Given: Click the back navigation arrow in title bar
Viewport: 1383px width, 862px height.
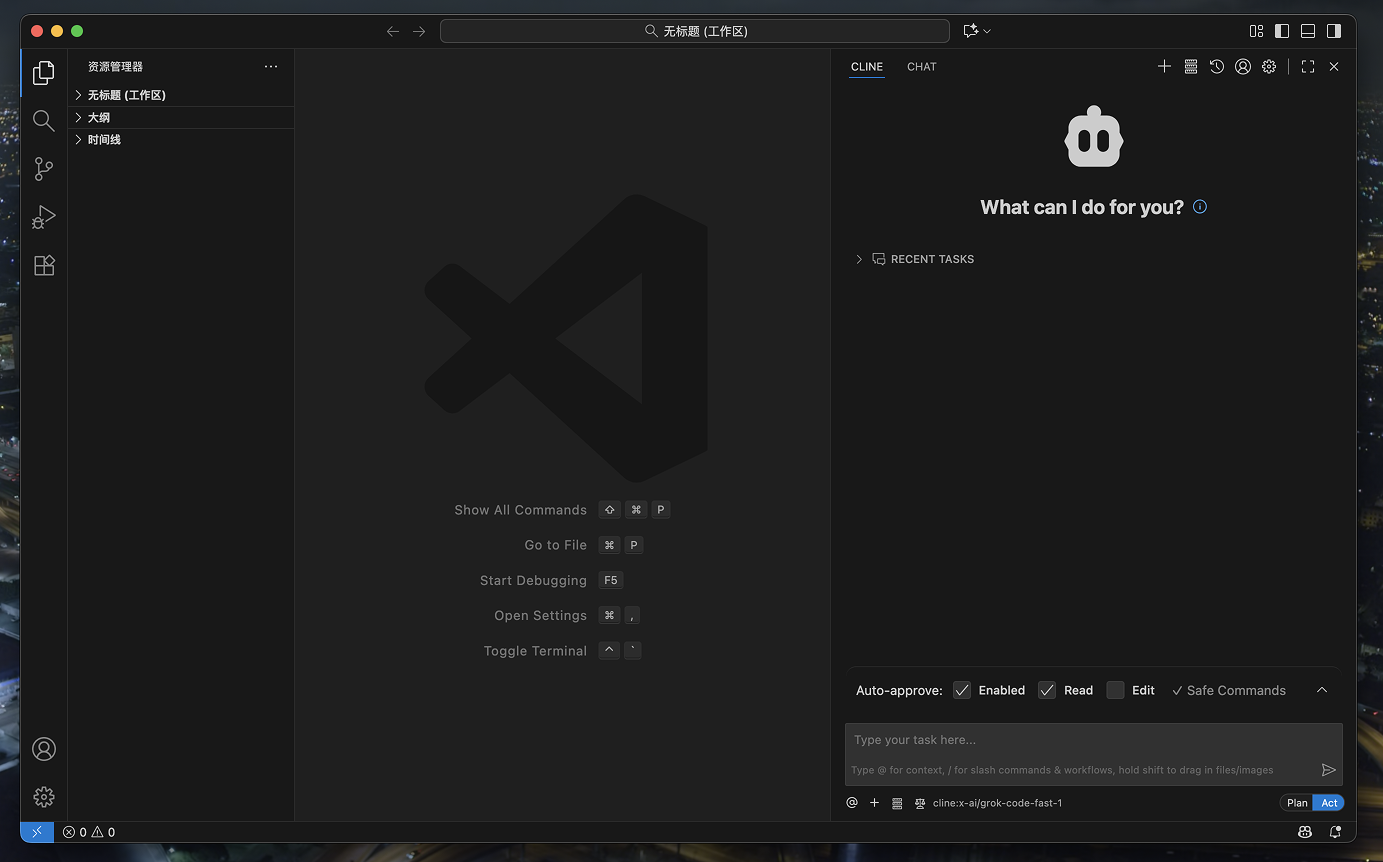Looking at the screenshot, I should point(393,31).
